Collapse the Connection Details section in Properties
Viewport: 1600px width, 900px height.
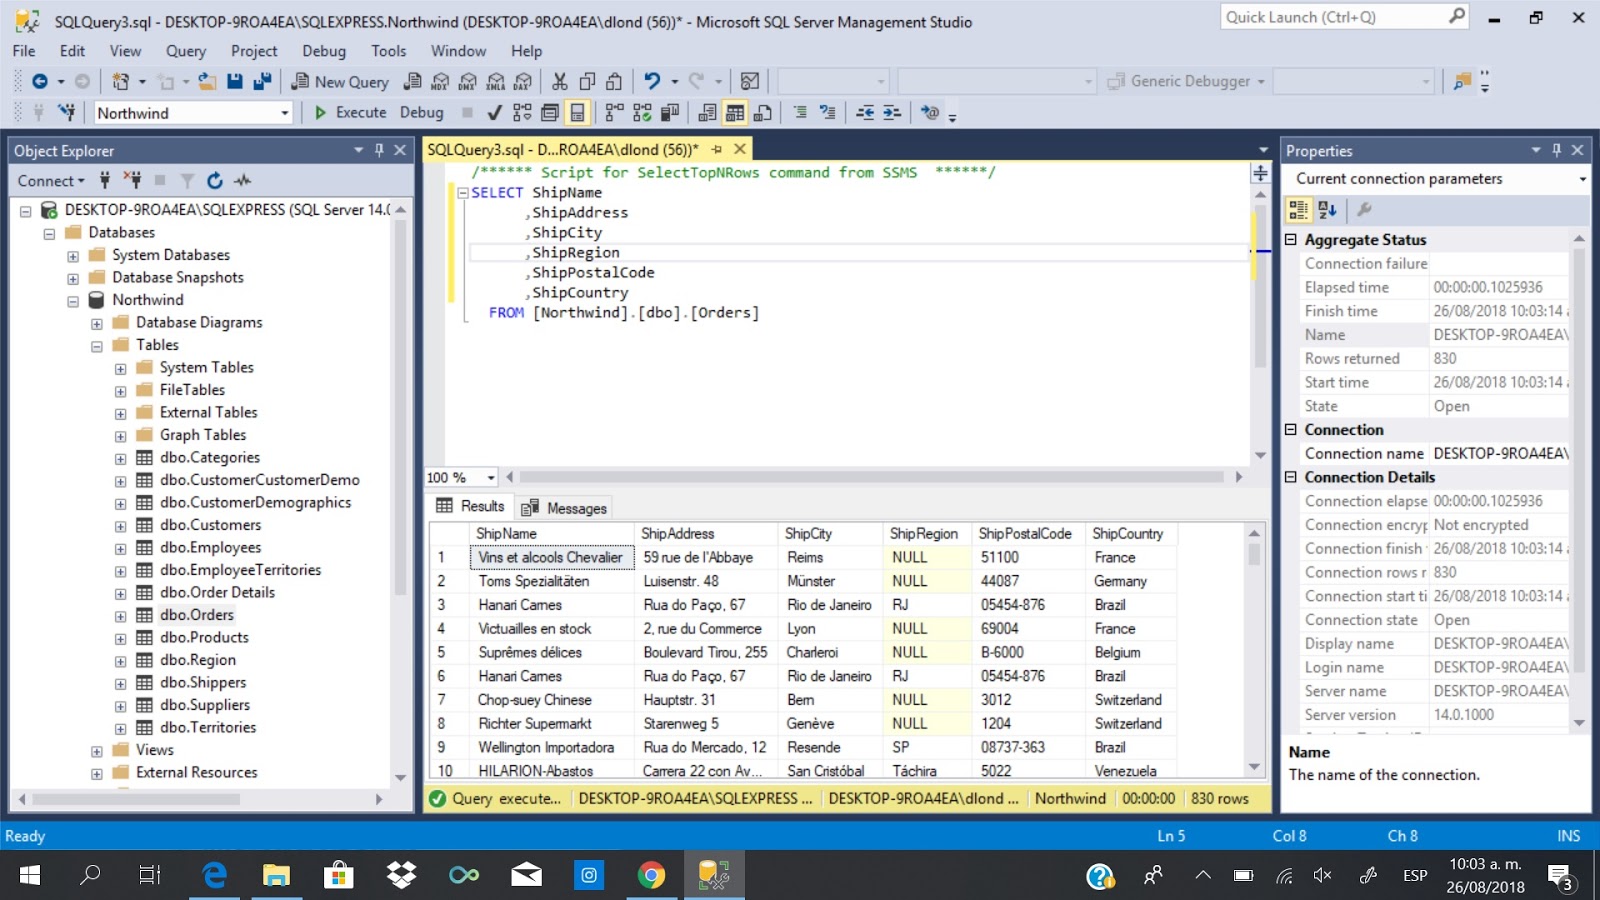1289,477
